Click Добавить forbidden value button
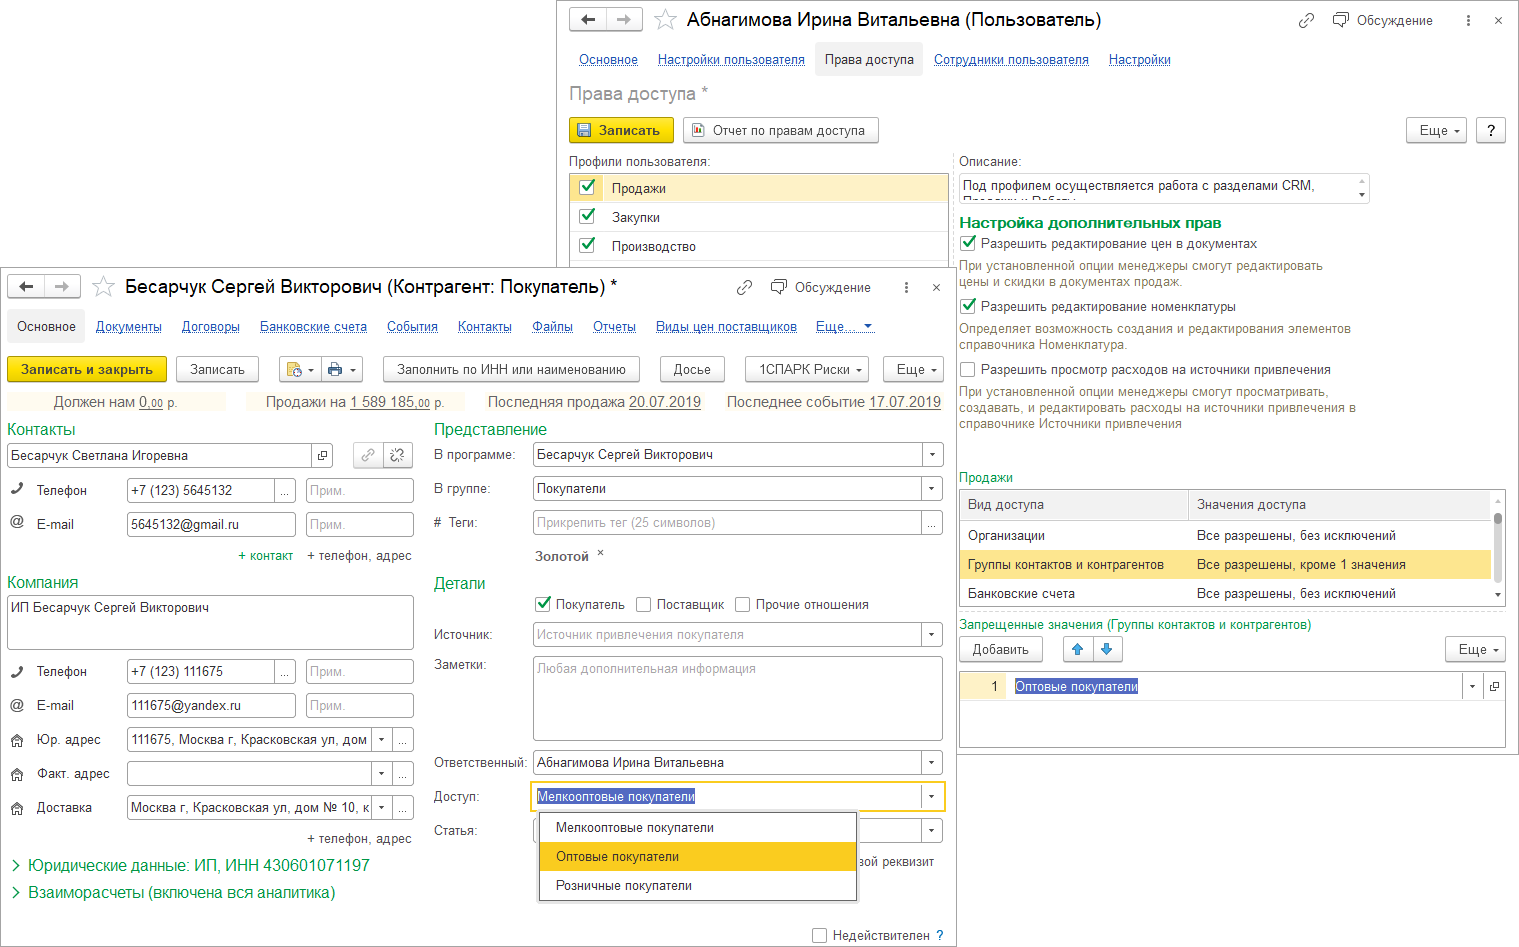Screen dimensions: 1519x947 pyautogui.click(x=1001, y=649)
